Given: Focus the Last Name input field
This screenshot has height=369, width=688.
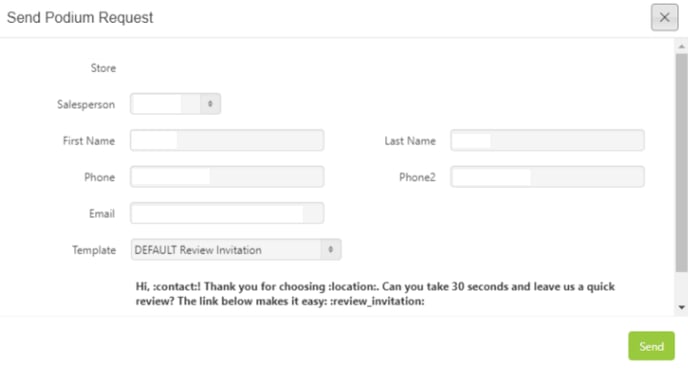Looking at the screenshot, I should [x=548, y=140].
